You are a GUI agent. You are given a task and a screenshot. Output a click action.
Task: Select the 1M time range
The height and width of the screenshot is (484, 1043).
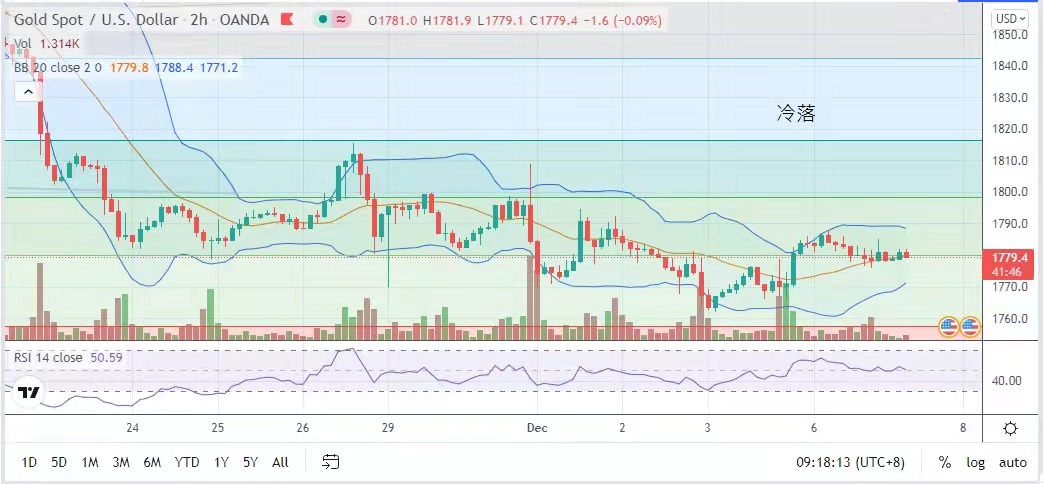pos(89,462)
